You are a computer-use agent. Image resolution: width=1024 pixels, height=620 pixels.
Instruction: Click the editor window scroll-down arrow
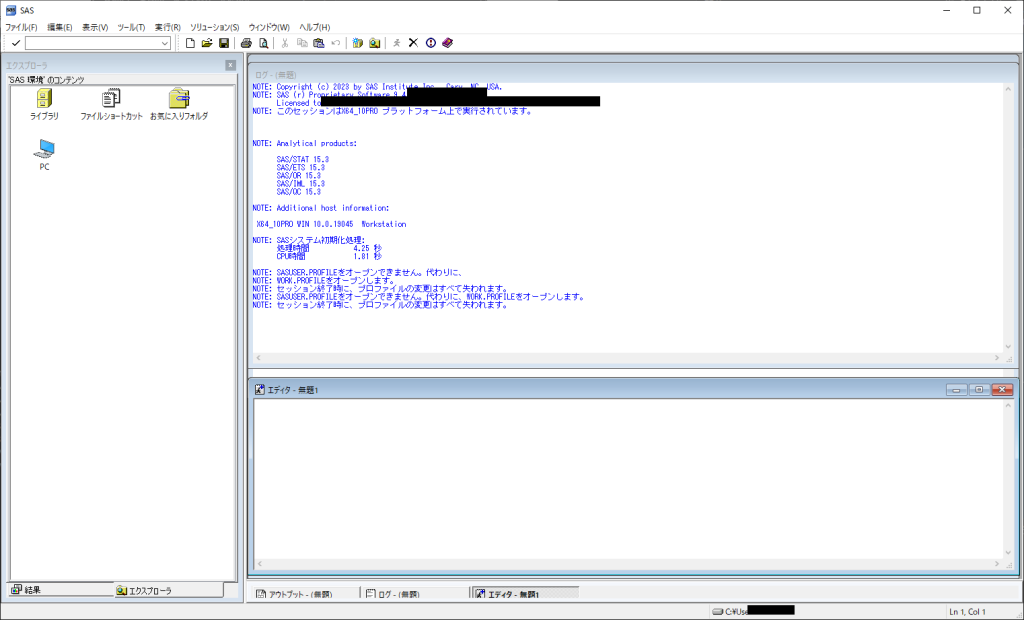[x=1008, y=553]
